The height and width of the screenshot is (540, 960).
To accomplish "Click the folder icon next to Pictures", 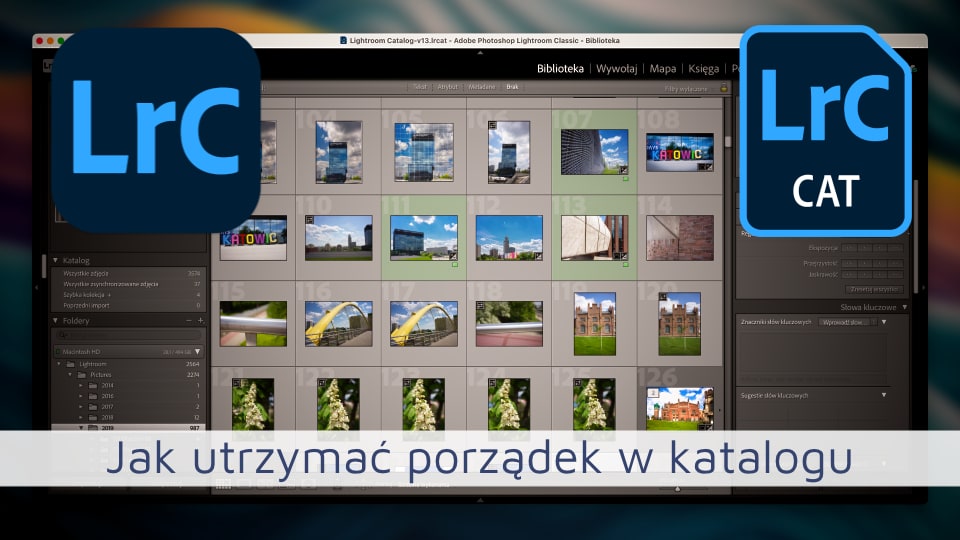I will 82,375.
